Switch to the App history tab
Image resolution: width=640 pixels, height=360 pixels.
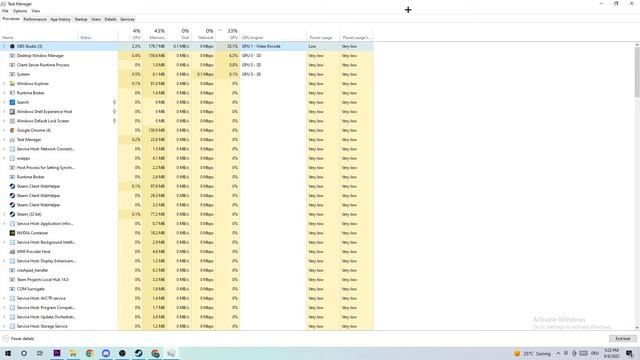tap(60, 19)
